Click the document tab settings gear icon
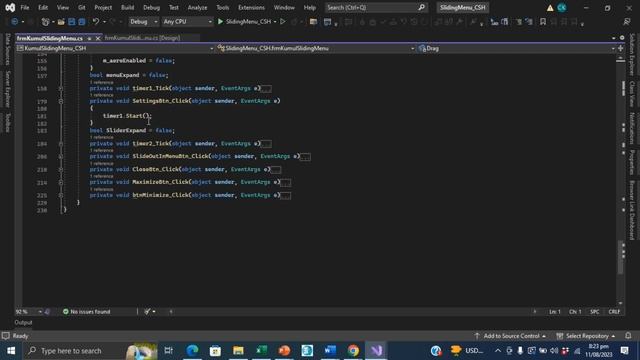Image resolution: width=640 pixels, height=360 pixels. pos(622,38)
